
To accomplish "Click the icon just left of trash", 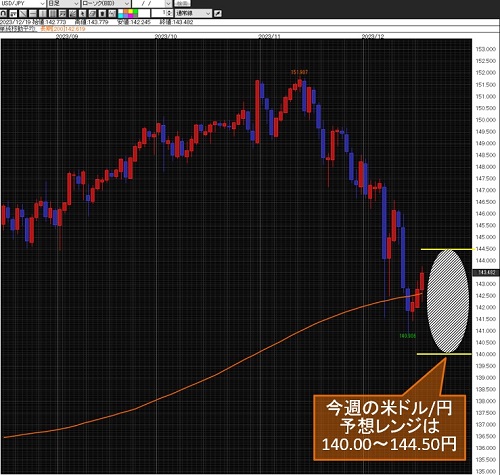I will click(92, 13).
